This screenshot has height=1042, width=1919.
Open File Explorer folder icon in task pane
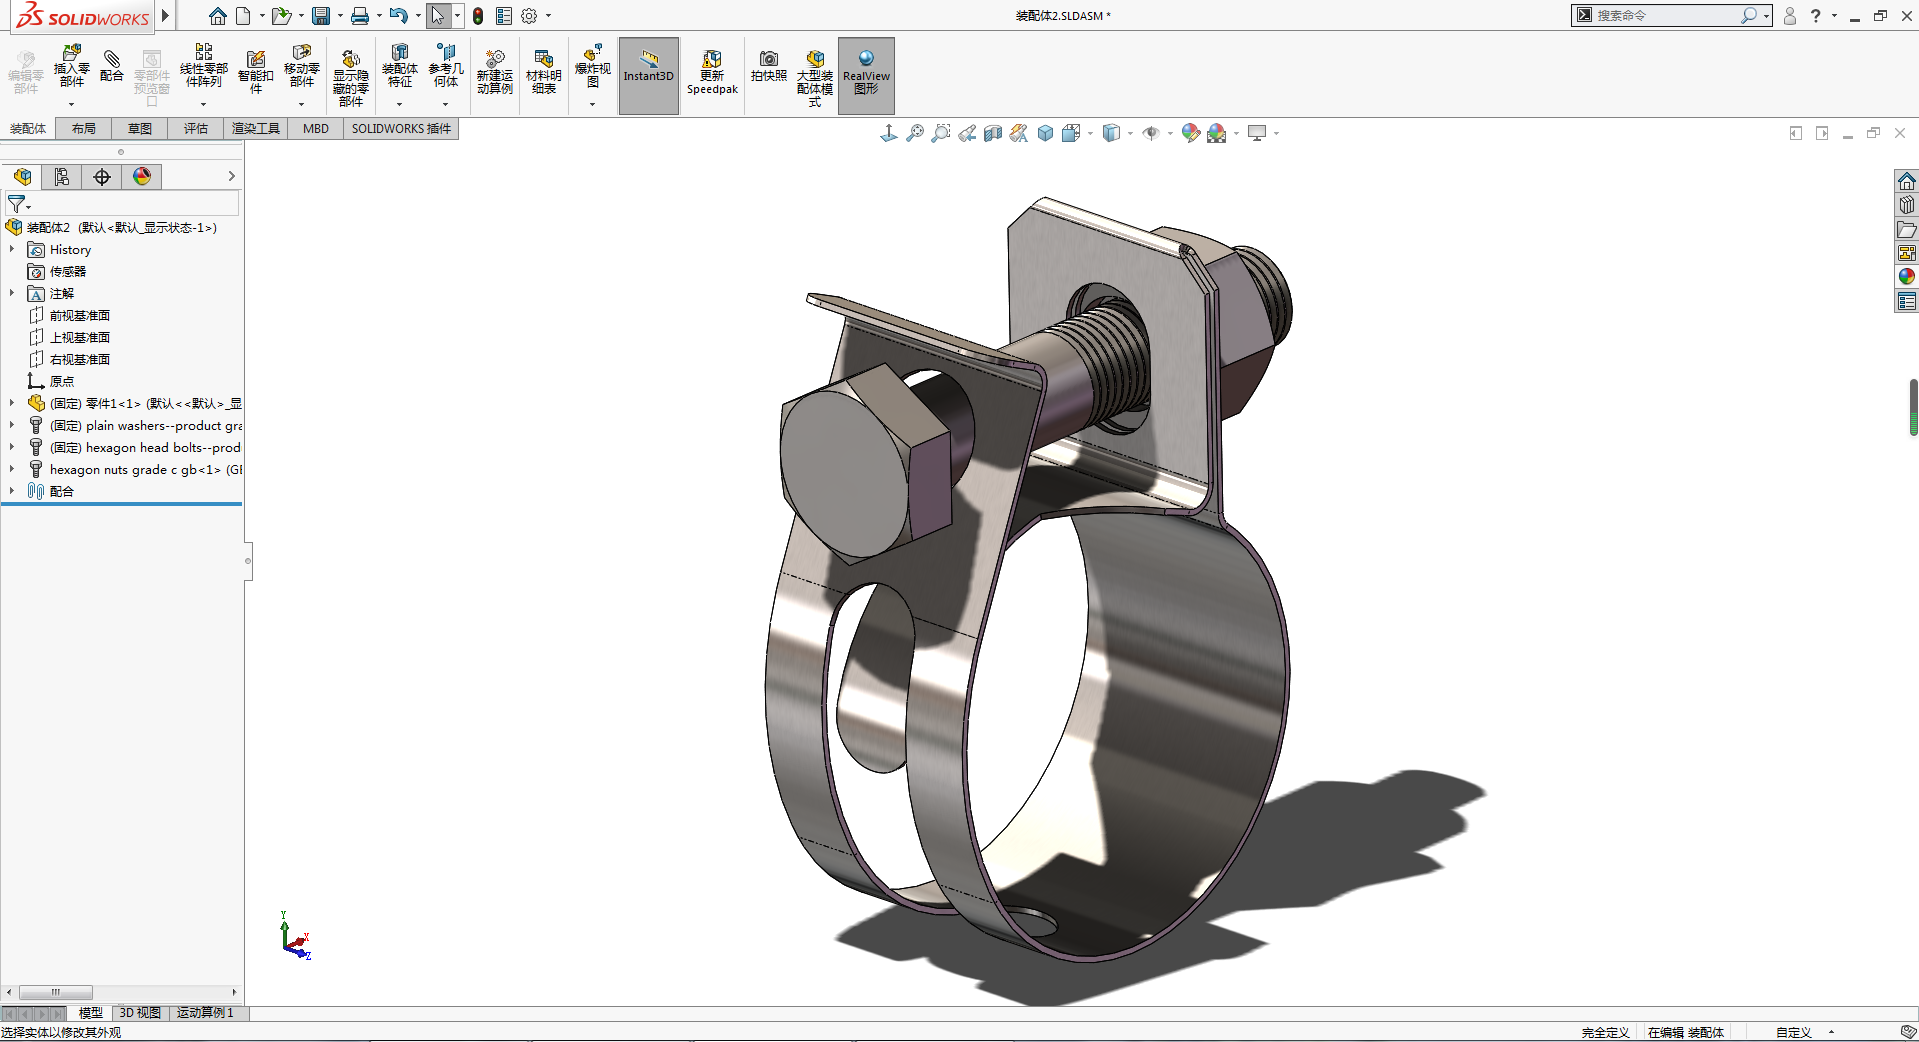coord(1907,229)
